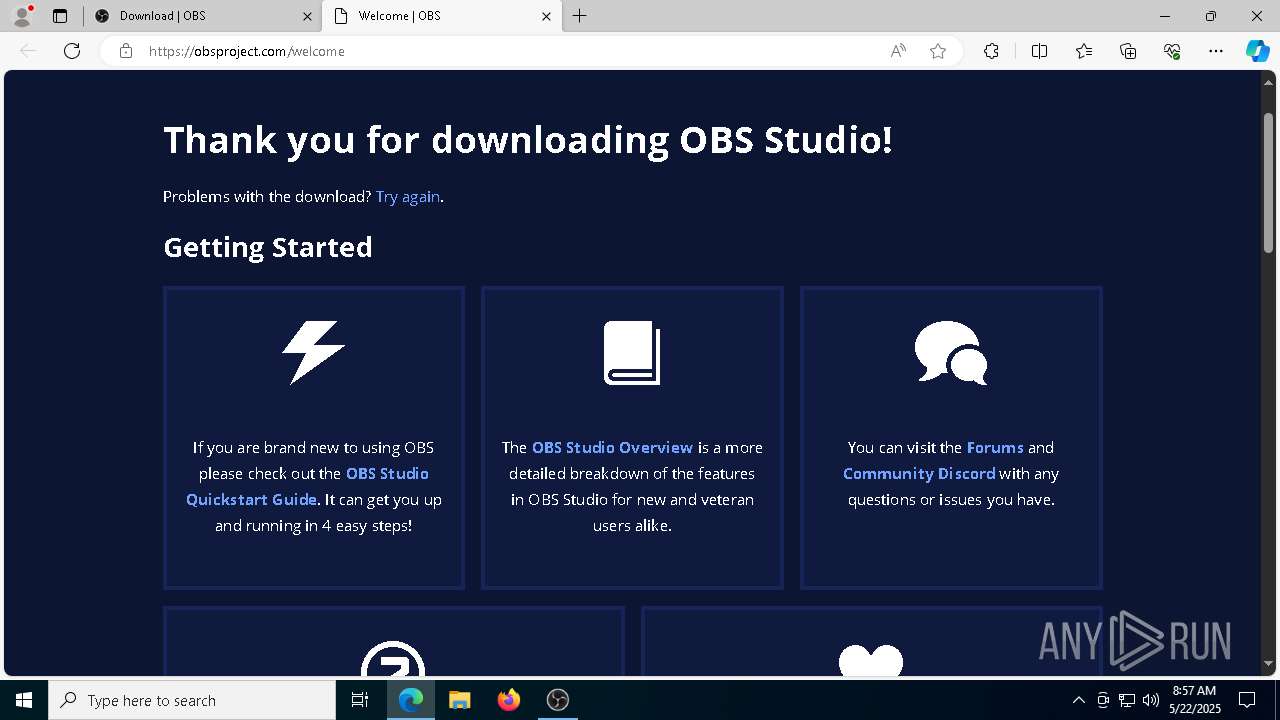Open the network status icon
The width and height of the screenshot is (1280, 720).
click(1127, 700)
